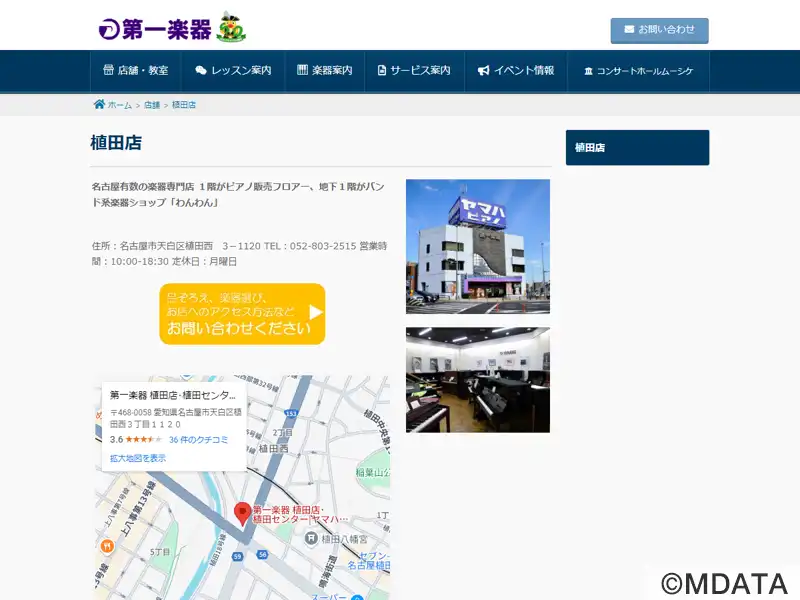Image resolution: width=800 pixels, height=600 pixels.
Task: Click the home icon in the breadcrumb
Action: [x=99, y=104]
